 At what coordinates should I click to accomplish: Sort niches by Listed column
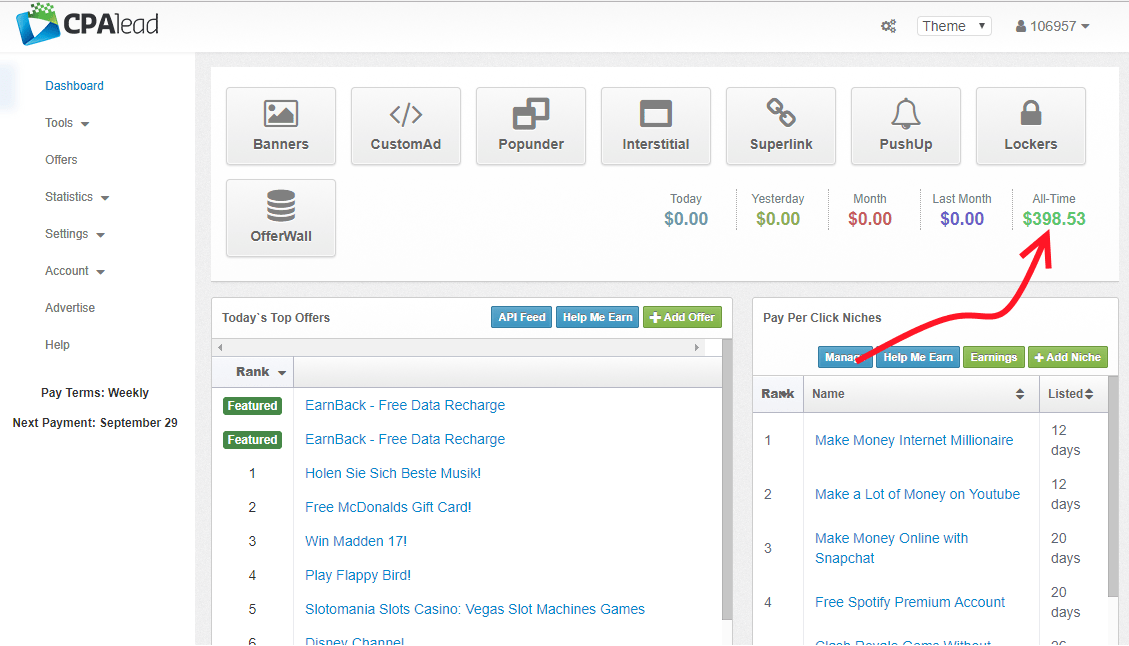coord(1071,394)
